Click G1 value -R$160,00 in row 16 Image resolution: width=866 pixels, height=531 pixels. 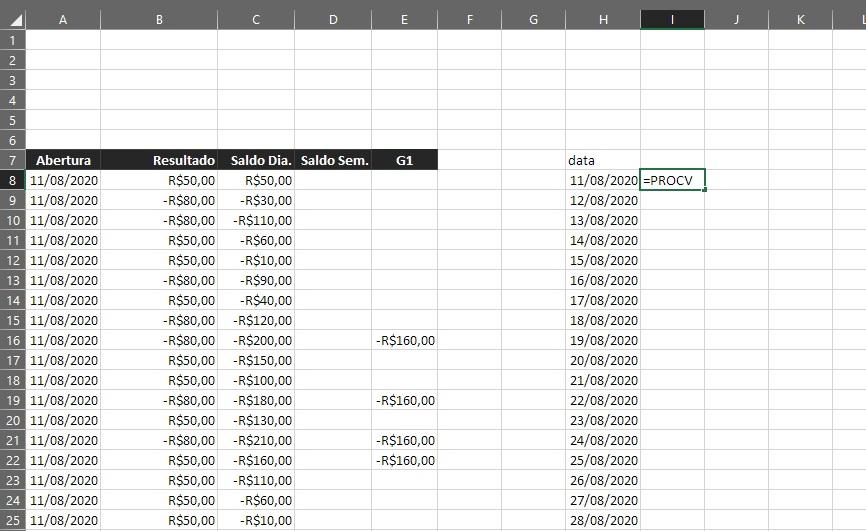[404, 340]
